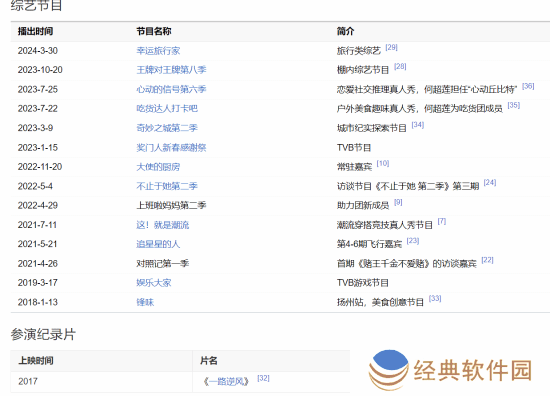
Task: Click reference [35] after 吃货团成员
Action: click(x=514, y=105)
